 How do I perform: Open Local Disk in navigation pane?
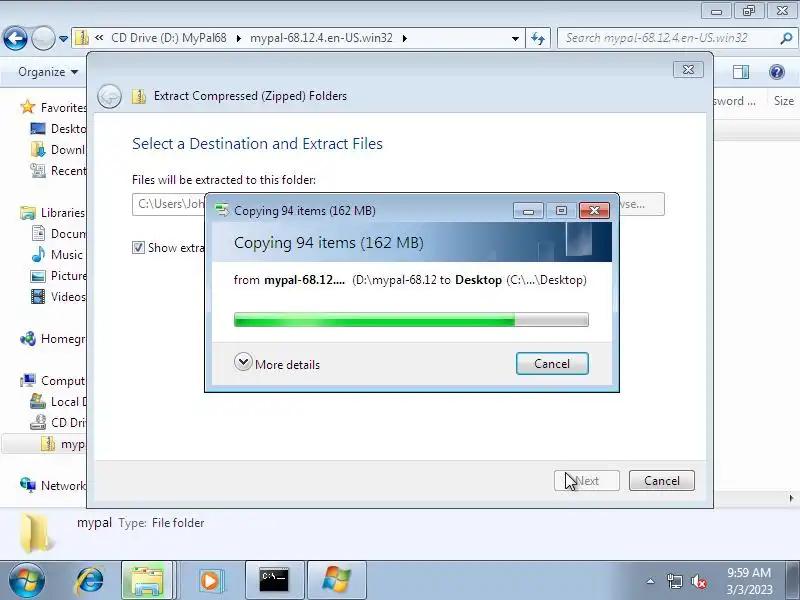point(59,402)
